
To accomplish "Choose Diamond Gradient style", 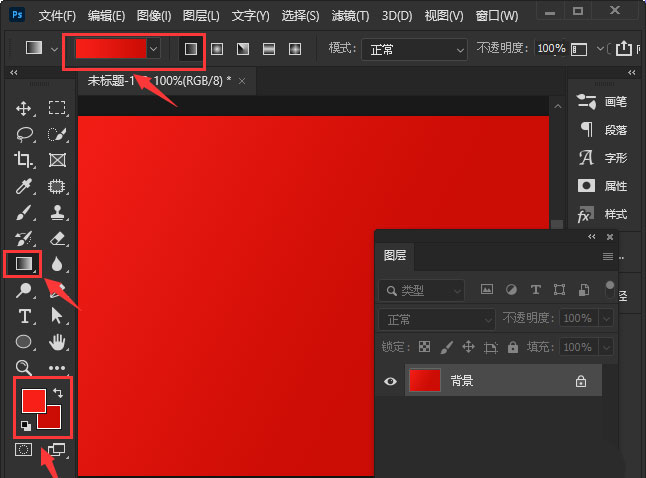I will click(295, 49).
